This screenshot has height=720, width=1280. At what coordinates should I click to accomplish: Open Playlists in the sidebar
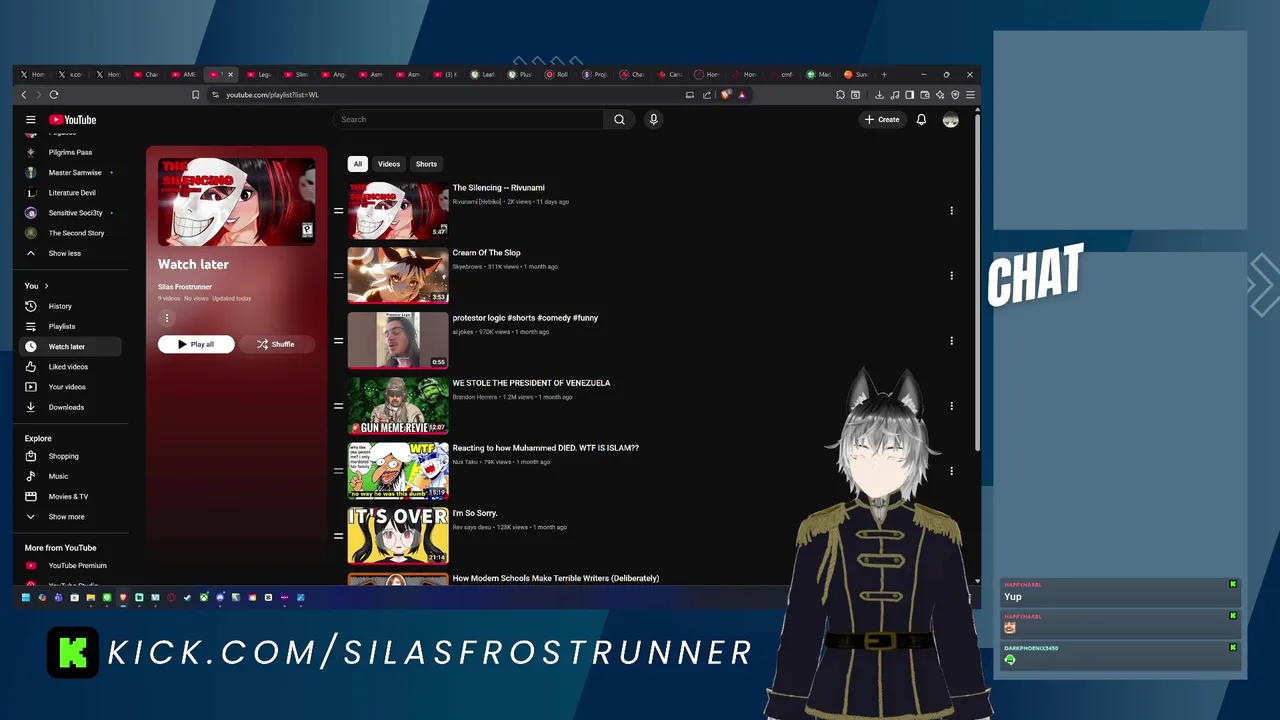click(x=70, y=326)
